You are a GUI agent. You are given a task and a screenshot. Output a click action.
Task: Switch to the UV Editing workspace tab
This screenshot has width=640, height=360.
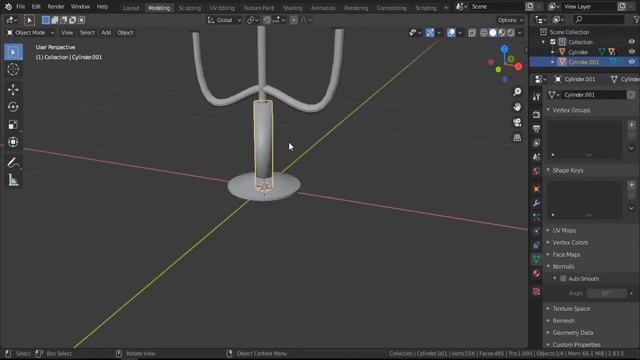coord(222,8)
